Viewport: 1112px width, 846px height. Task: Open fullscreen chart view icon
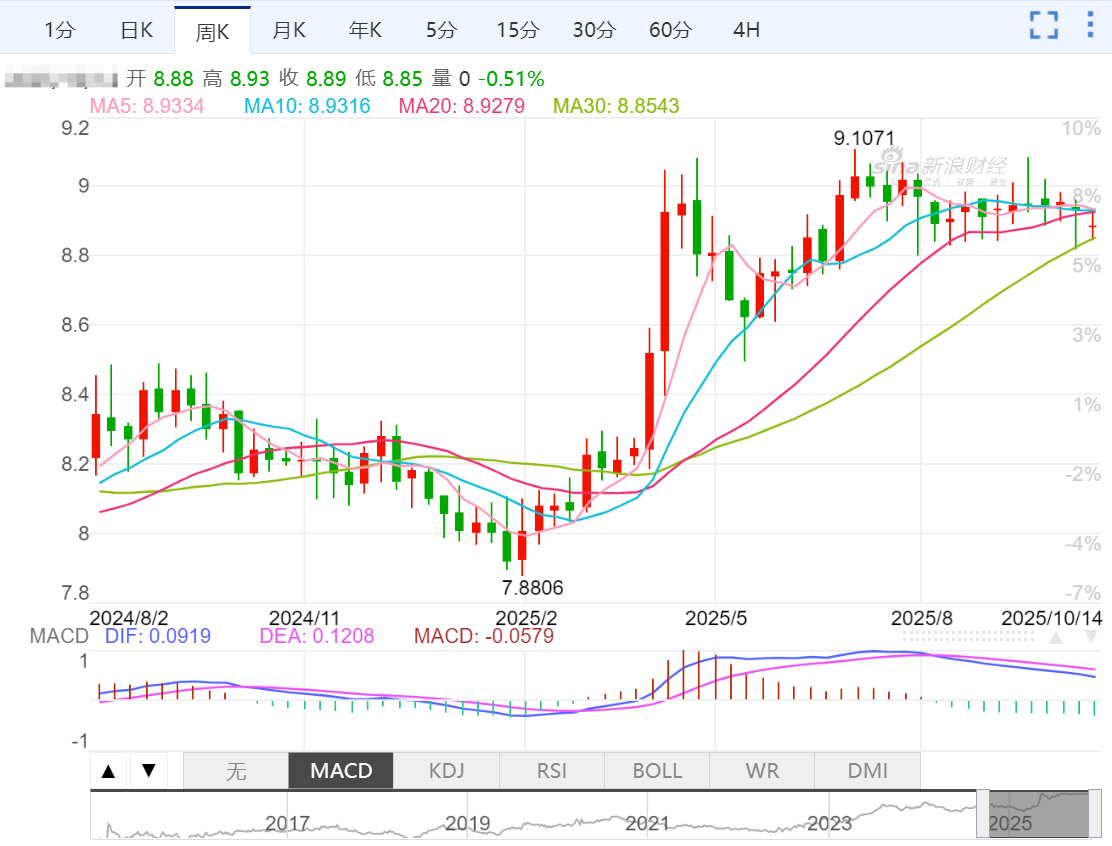pos(1044,26)
